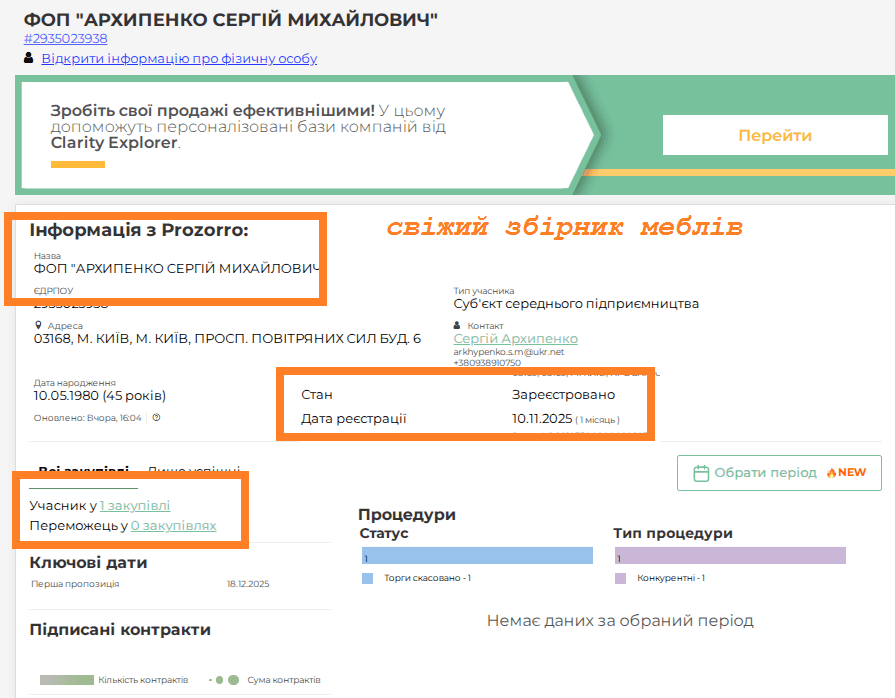Click the blue Статус procedure bar
Screen dimensions: 895x698
(x=476, y=556)
